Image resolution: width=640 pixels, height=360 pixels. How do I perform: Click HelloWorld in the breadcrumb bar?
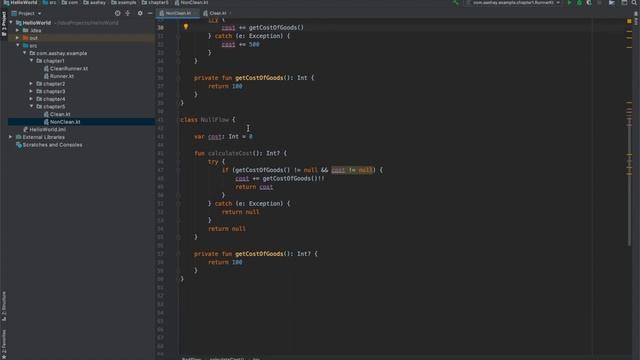[20, 2]
